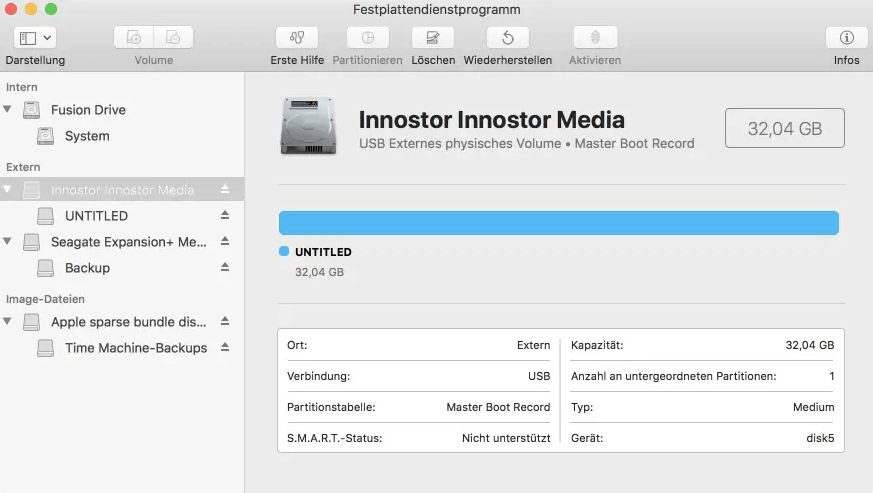Click the 'Intern' sidebar section header
873x493 pixels.
point(22,87)
